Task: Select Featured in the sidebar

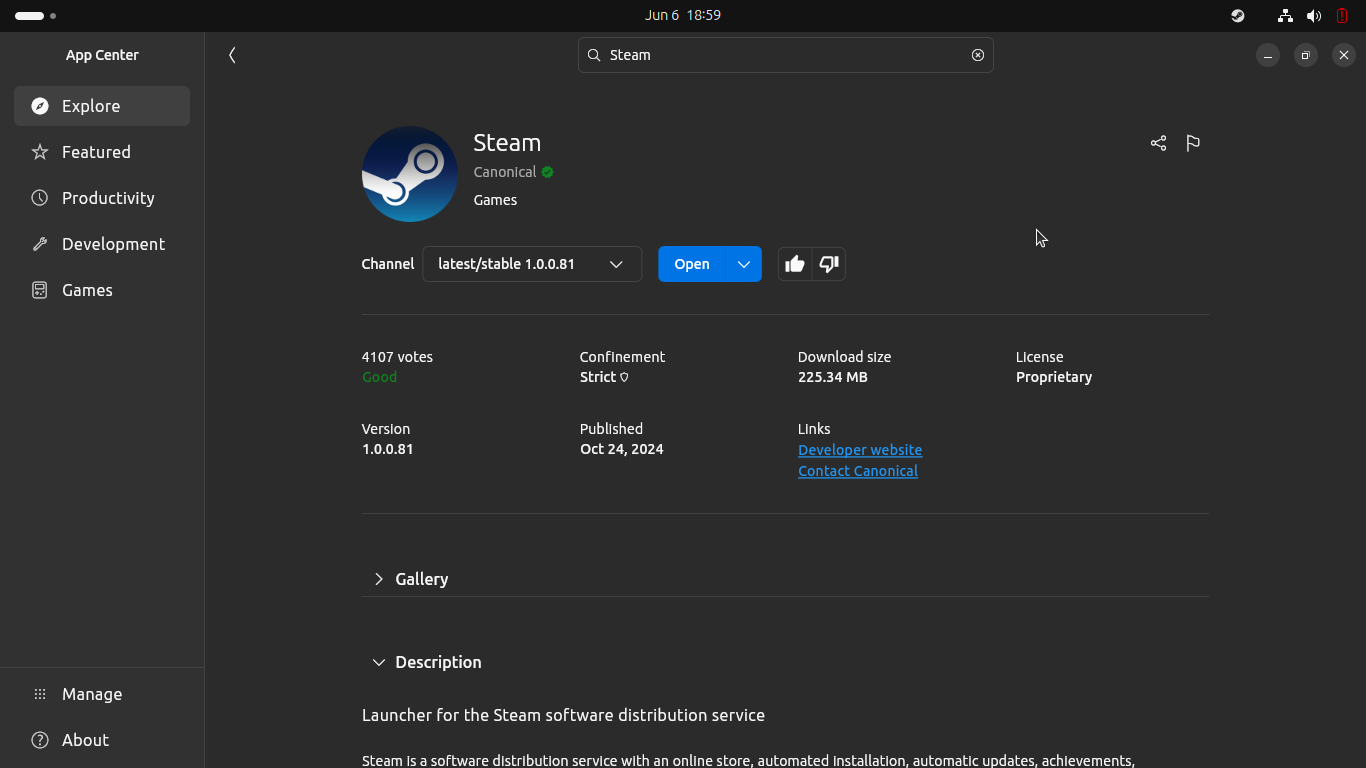Action: pos(96,152)
